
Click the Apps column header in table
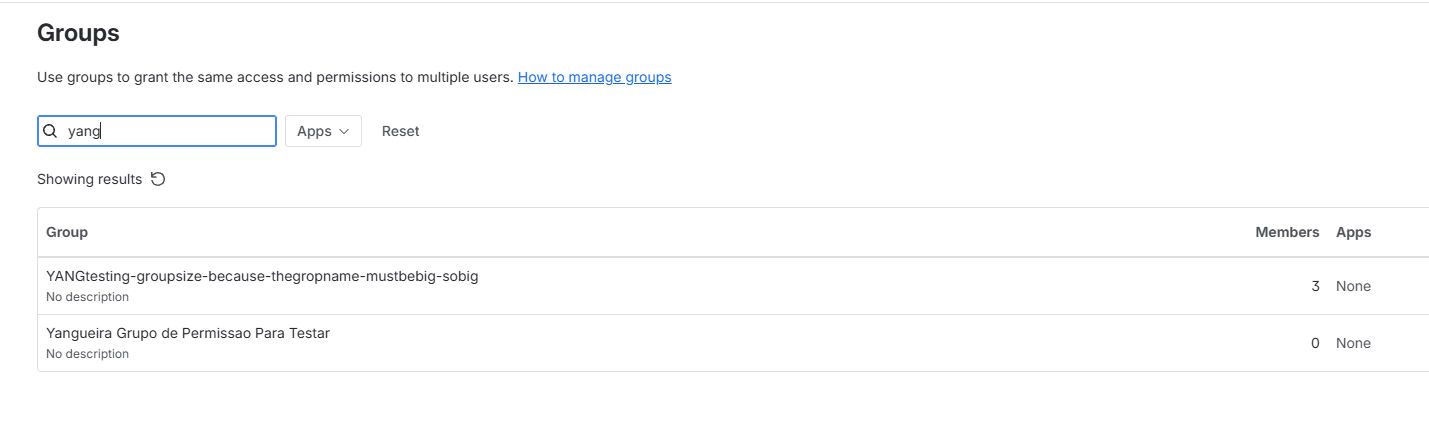click(x=1353, y=232)
